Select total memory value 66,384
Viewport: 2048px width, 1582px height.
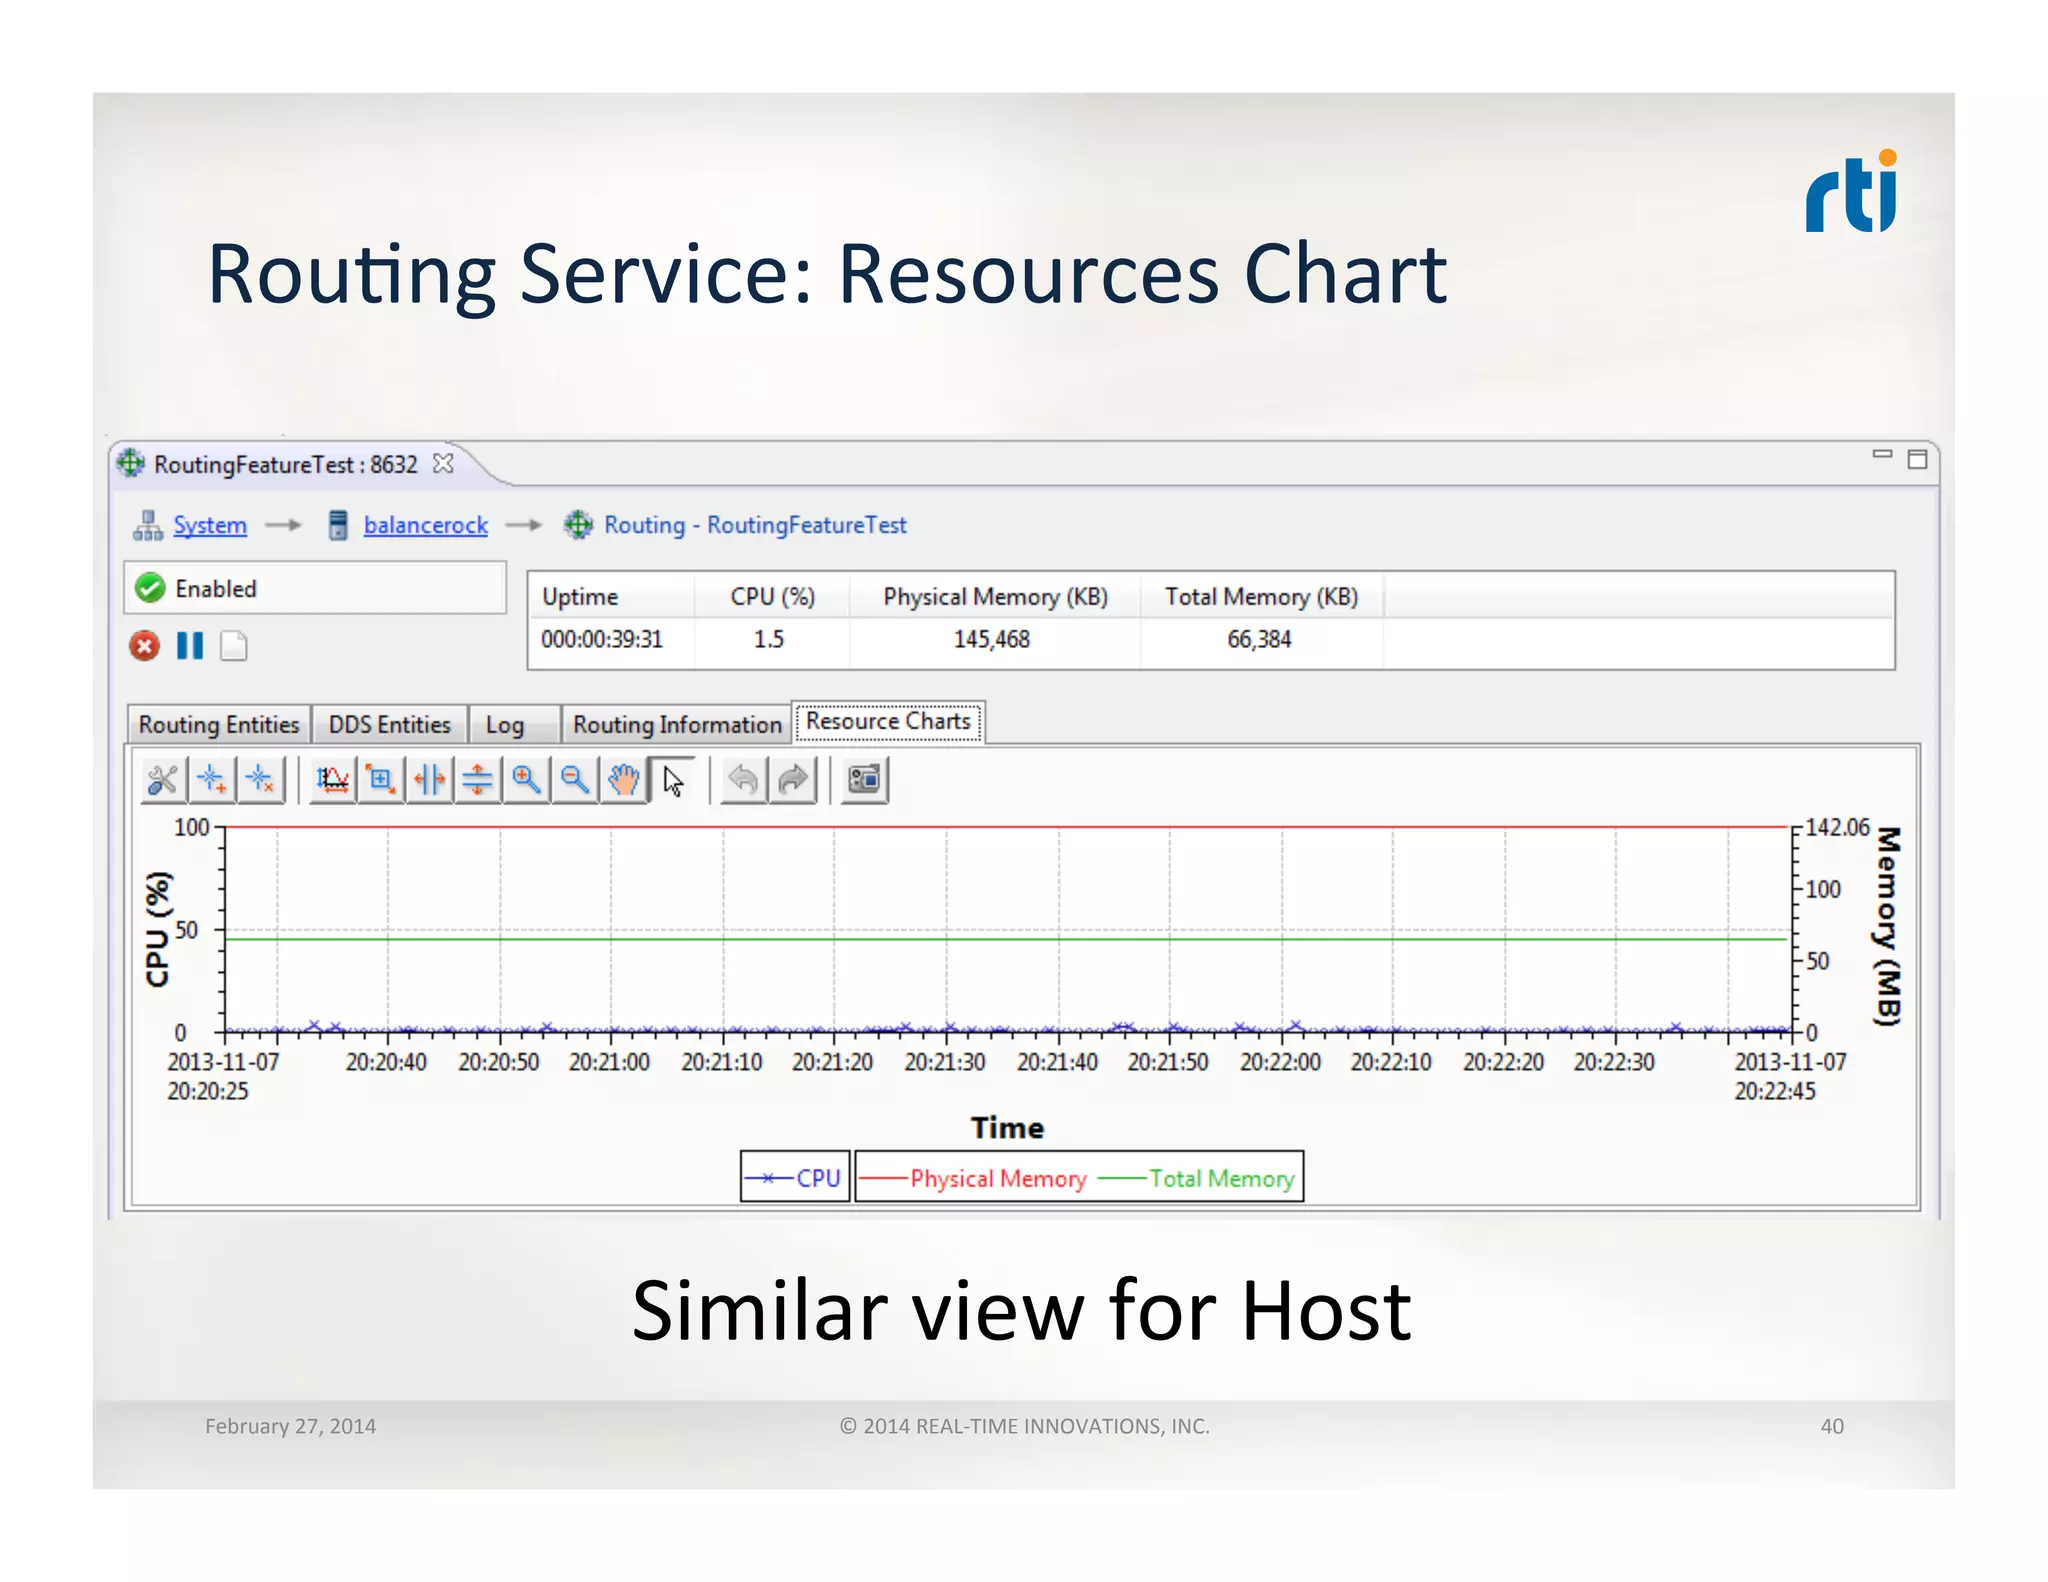click(x=1259, y=639)
